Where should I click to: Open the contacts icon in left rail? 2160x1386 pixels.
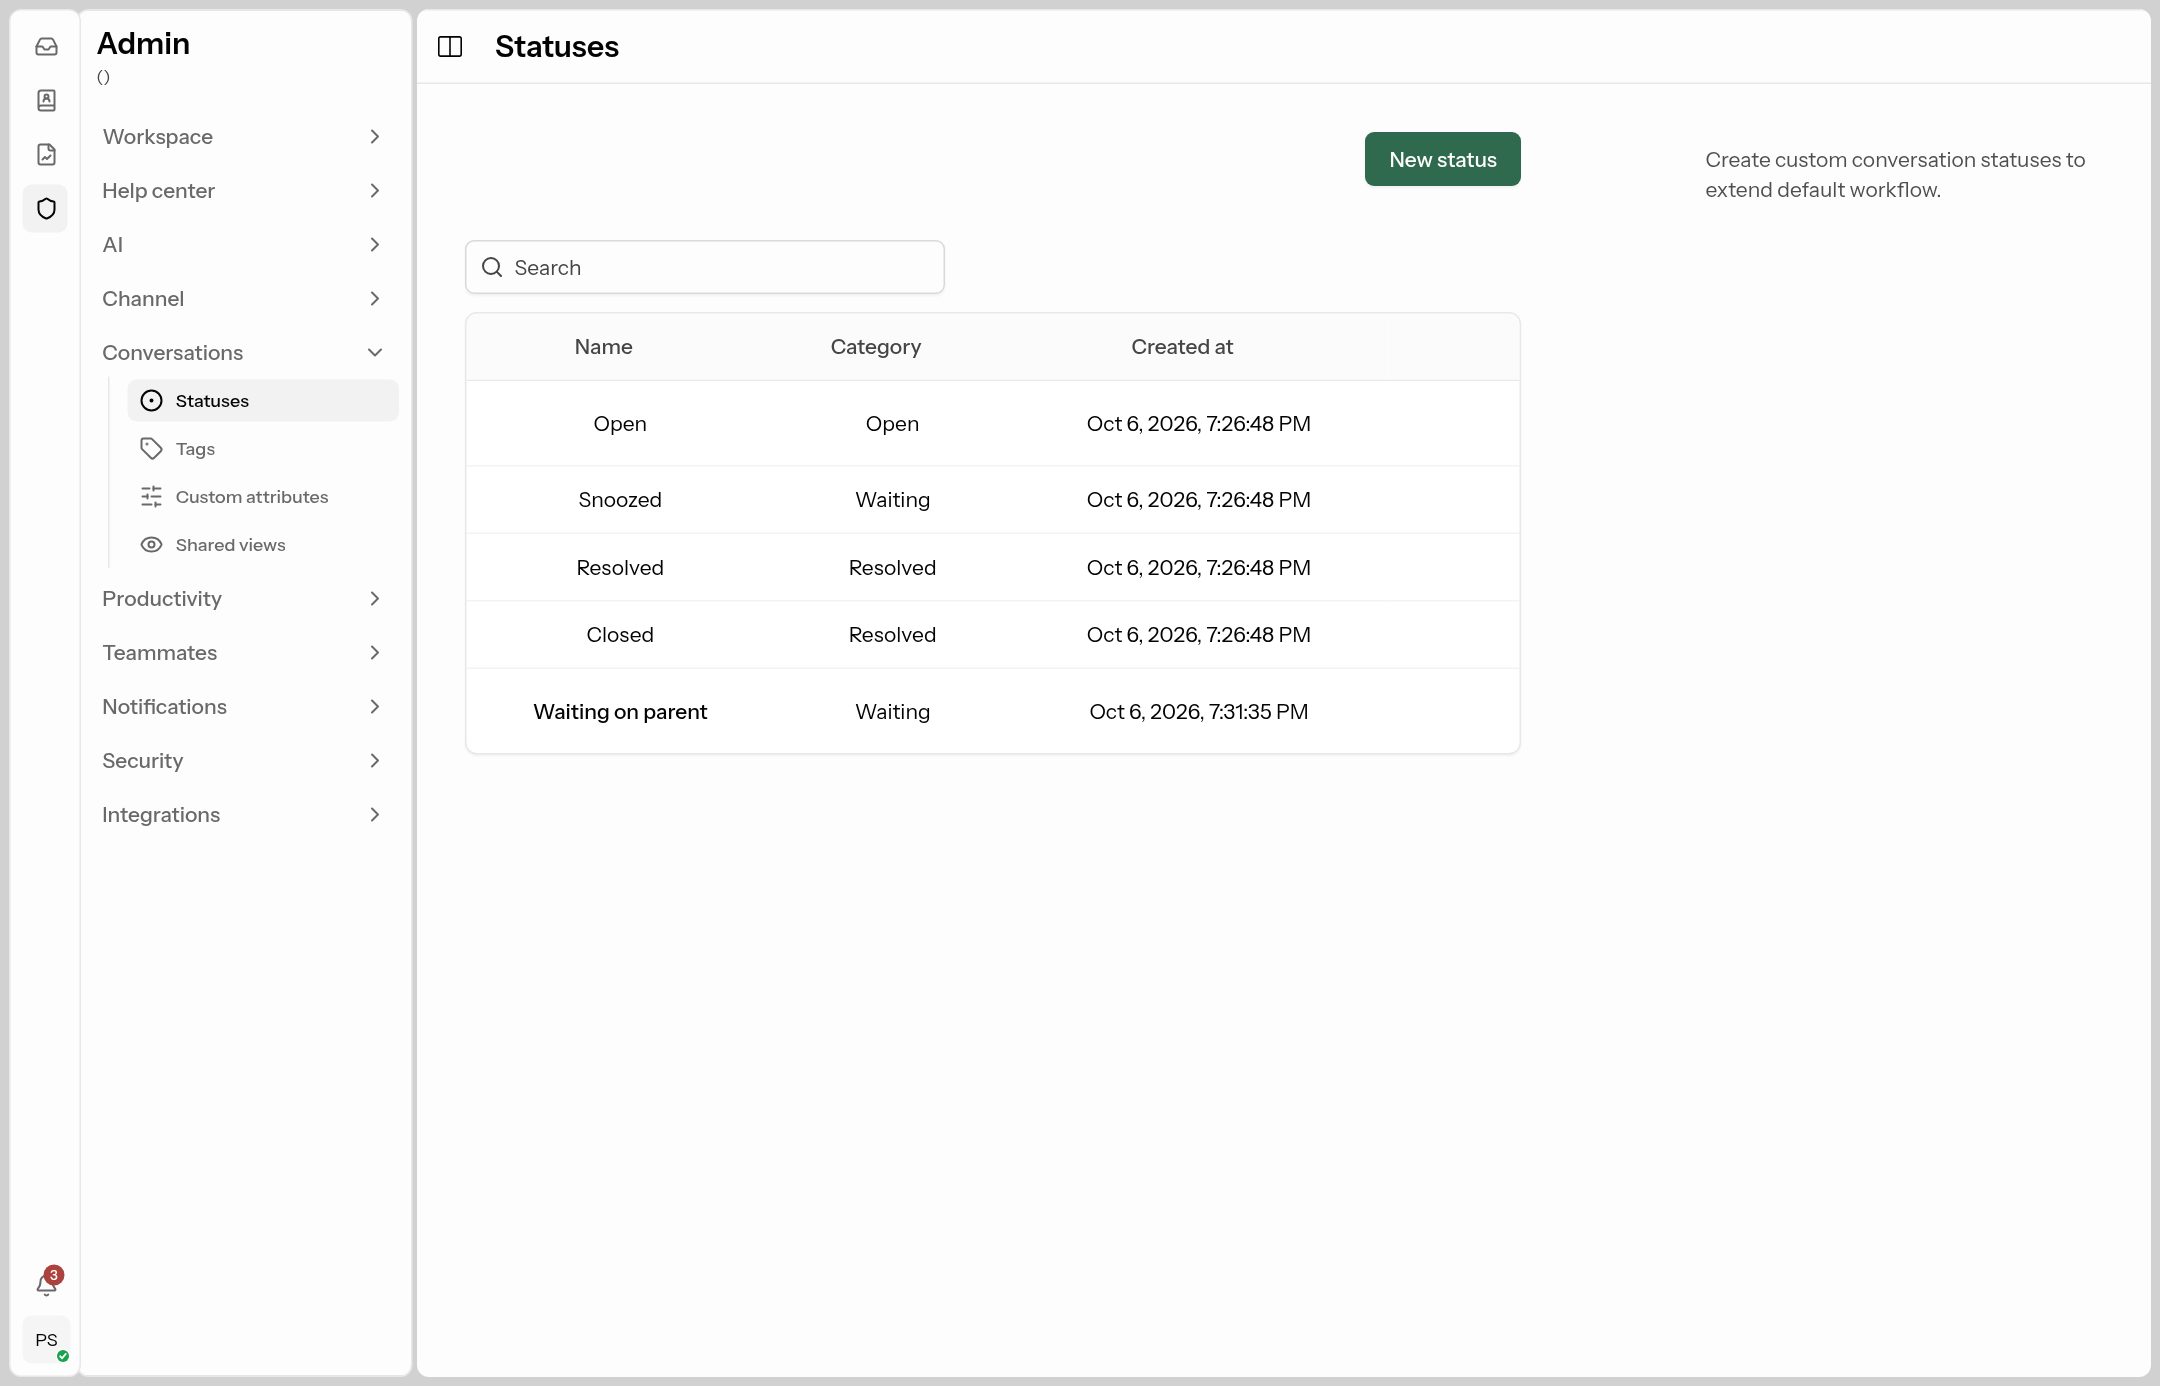(46, 100)
